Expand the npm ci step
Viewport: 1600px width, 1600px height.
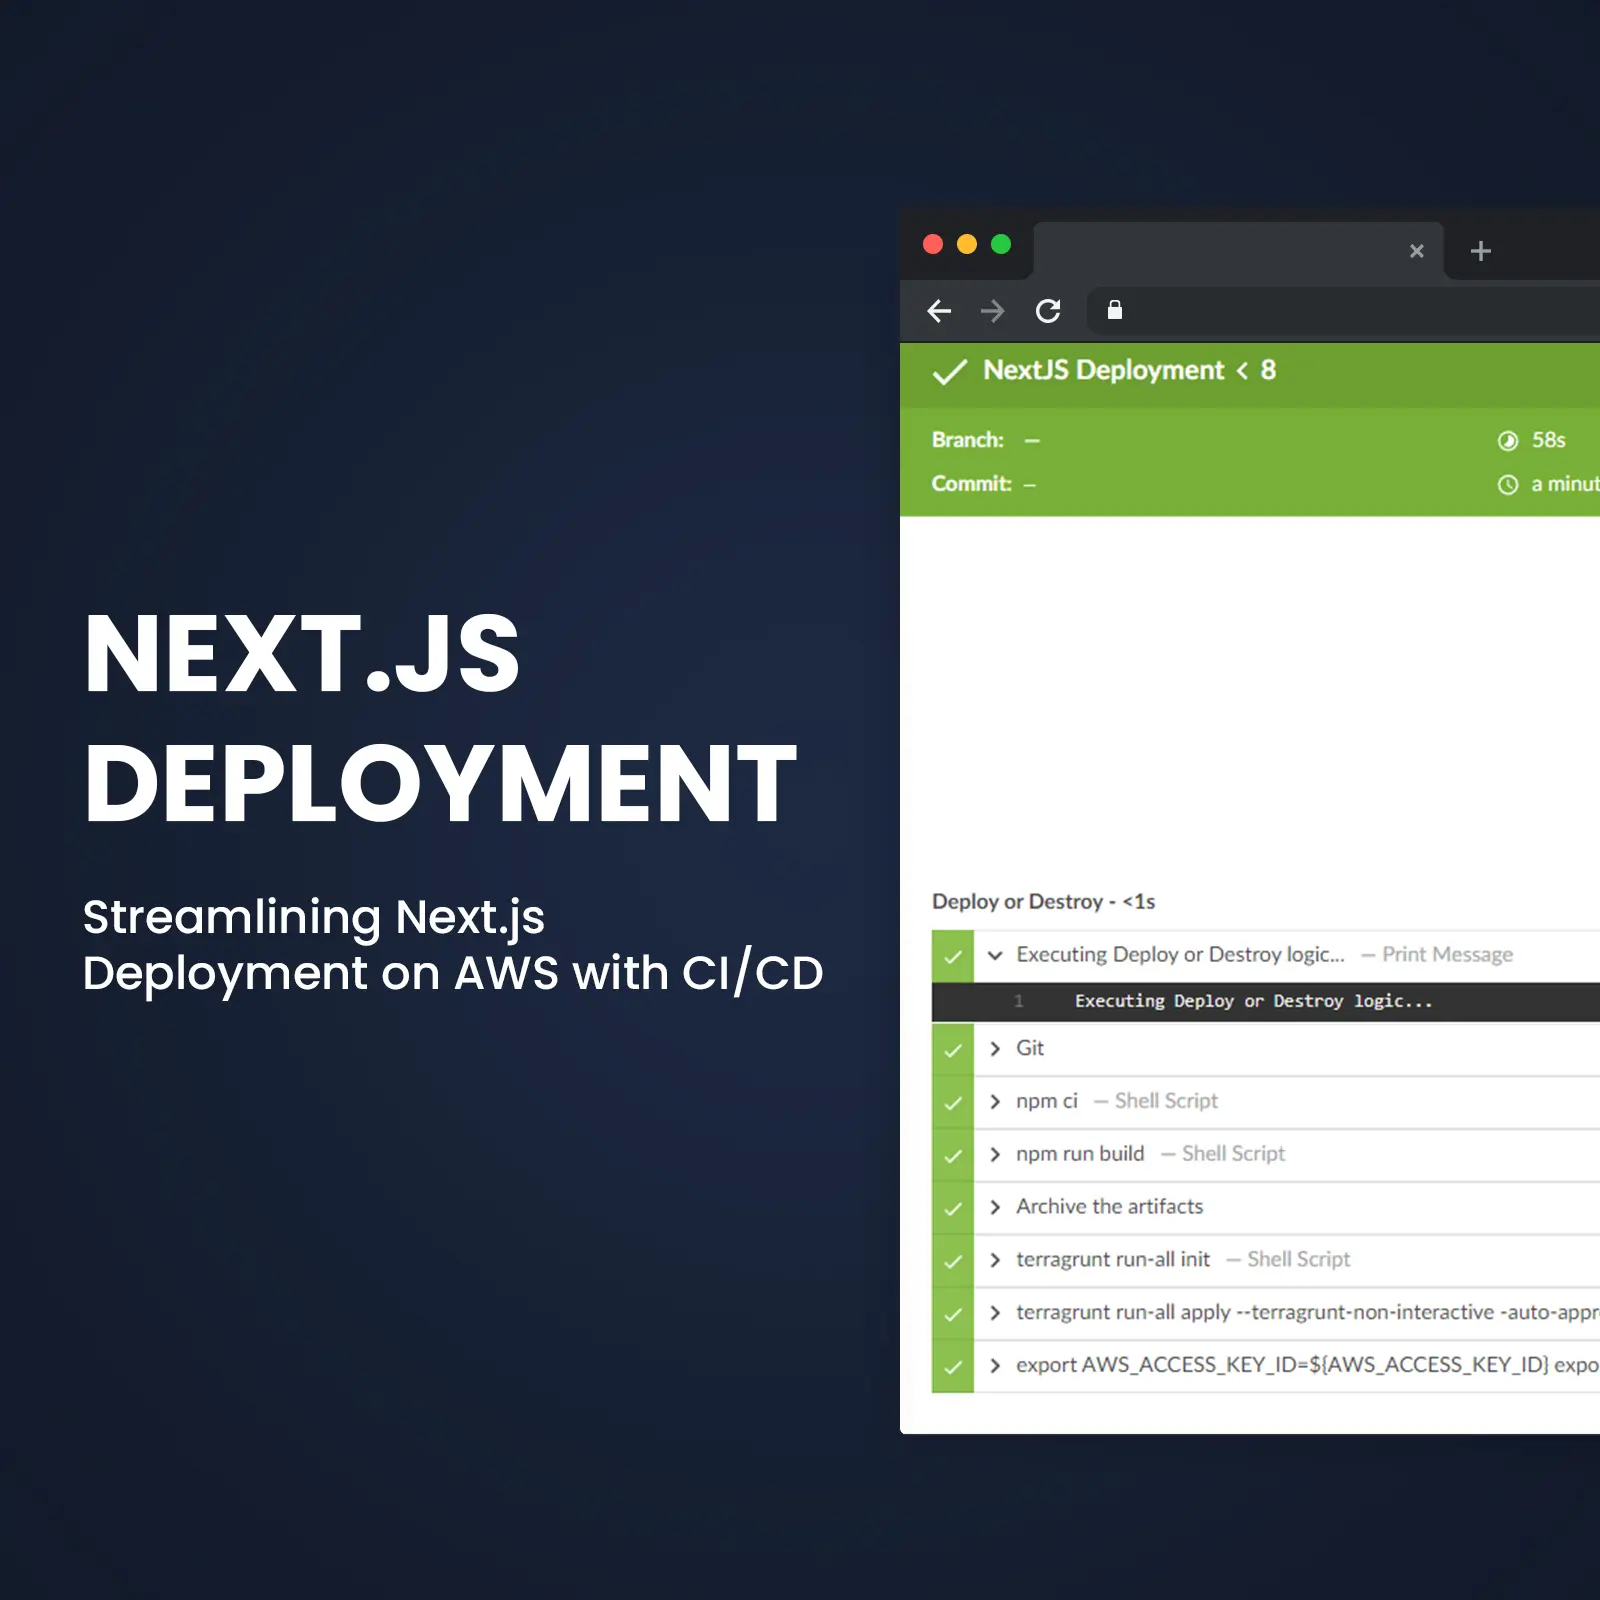click(995, 1101)
